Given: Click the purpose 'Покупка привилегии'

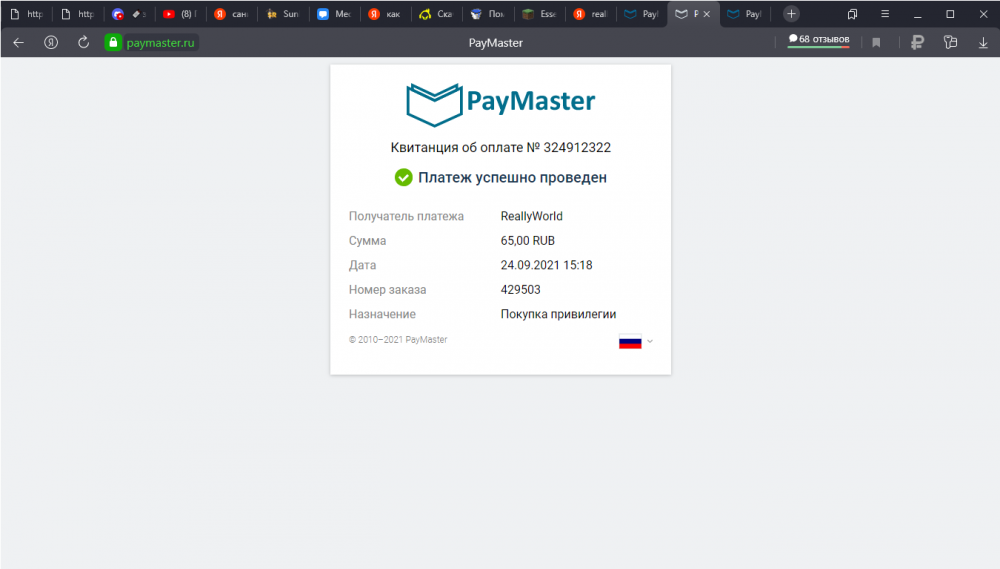Looking at the screenshot, I should tap(558, 314).
